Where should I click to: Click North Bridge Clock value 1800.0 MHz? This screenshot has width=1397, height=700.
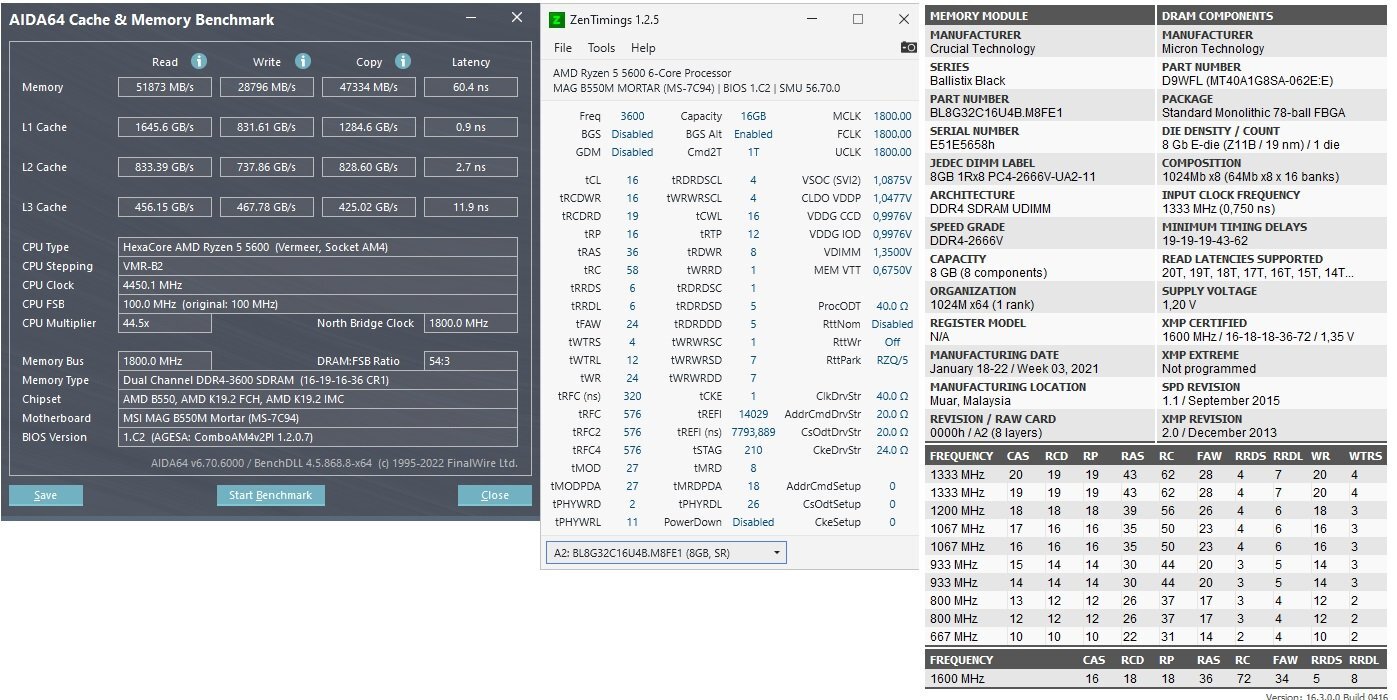(471, 323)
